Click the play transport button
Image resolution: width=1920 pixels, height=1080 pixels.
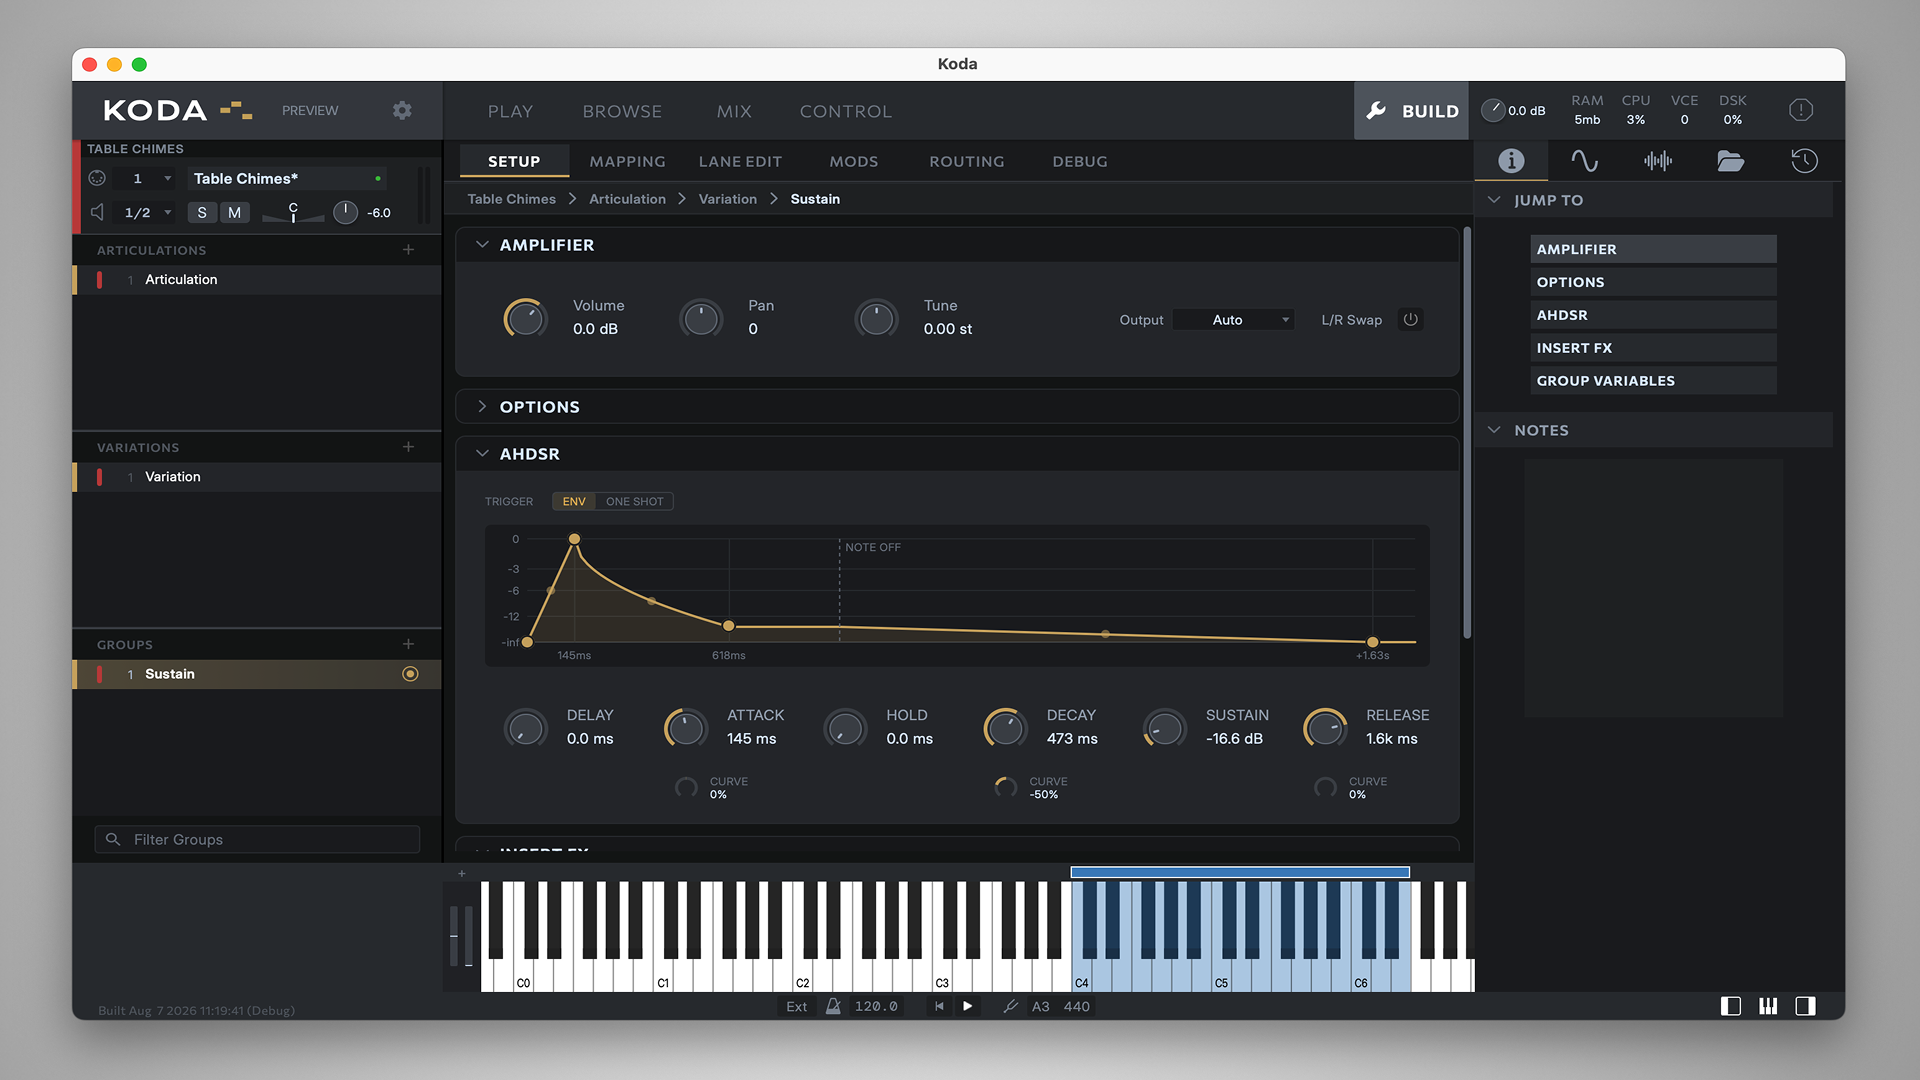click(967, 1006)
